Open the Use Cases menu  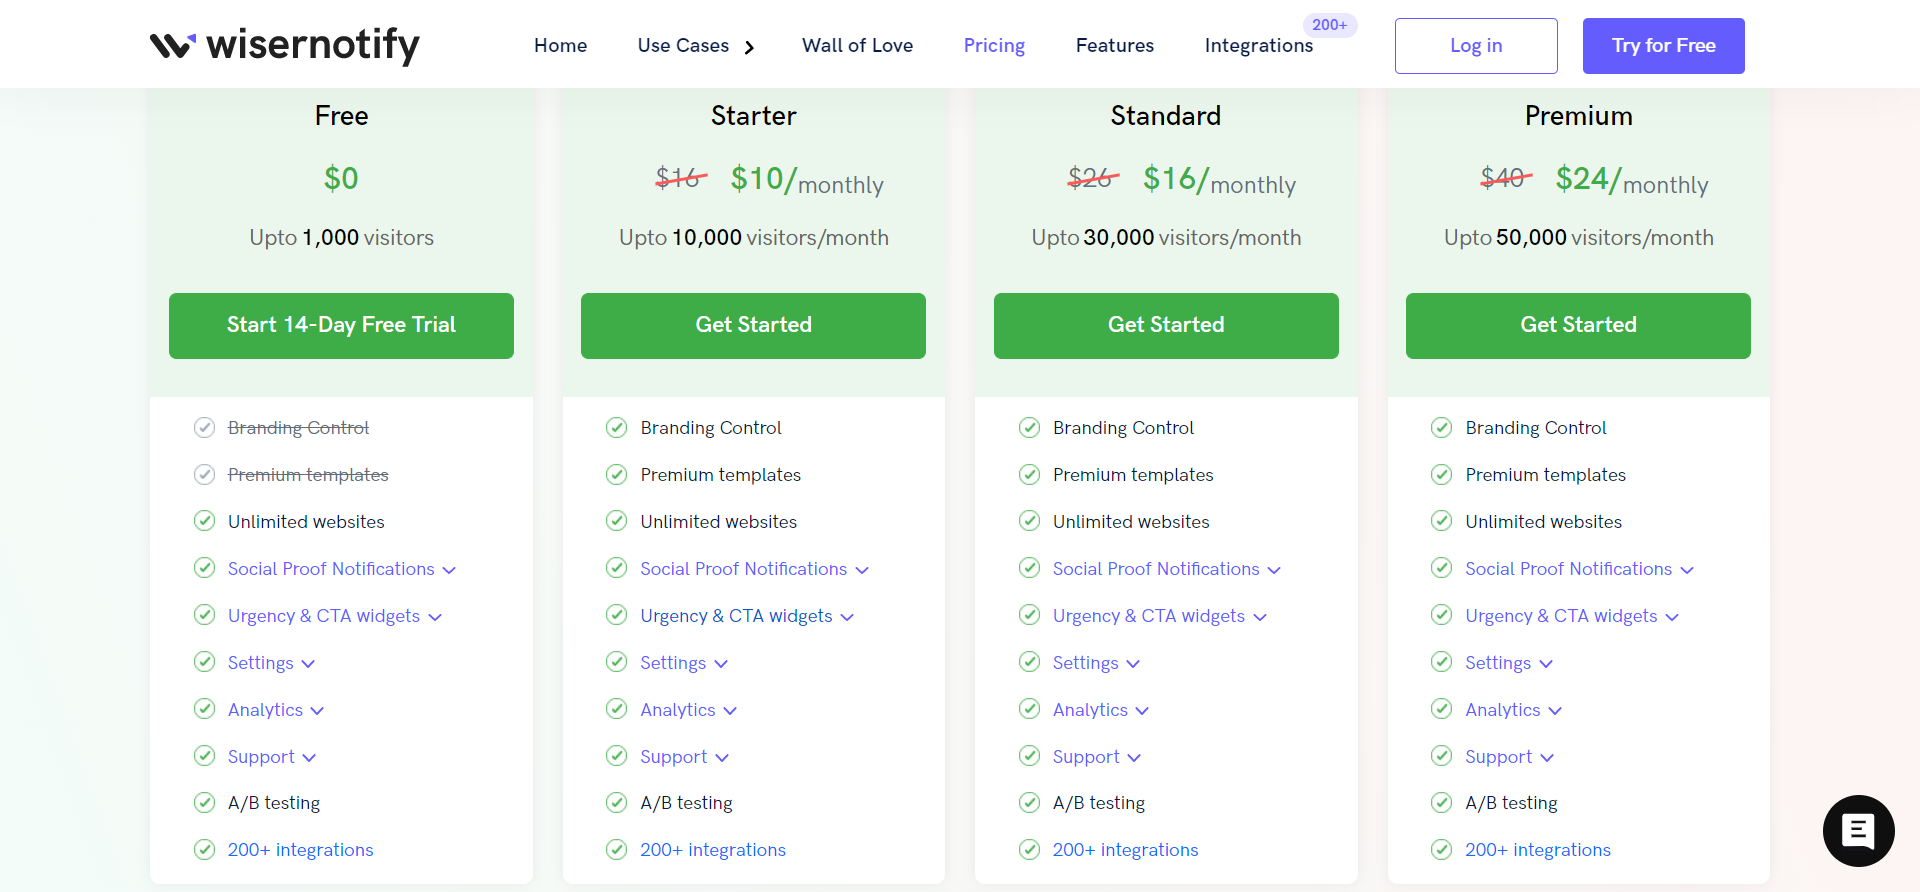click(x=696, y=46)
